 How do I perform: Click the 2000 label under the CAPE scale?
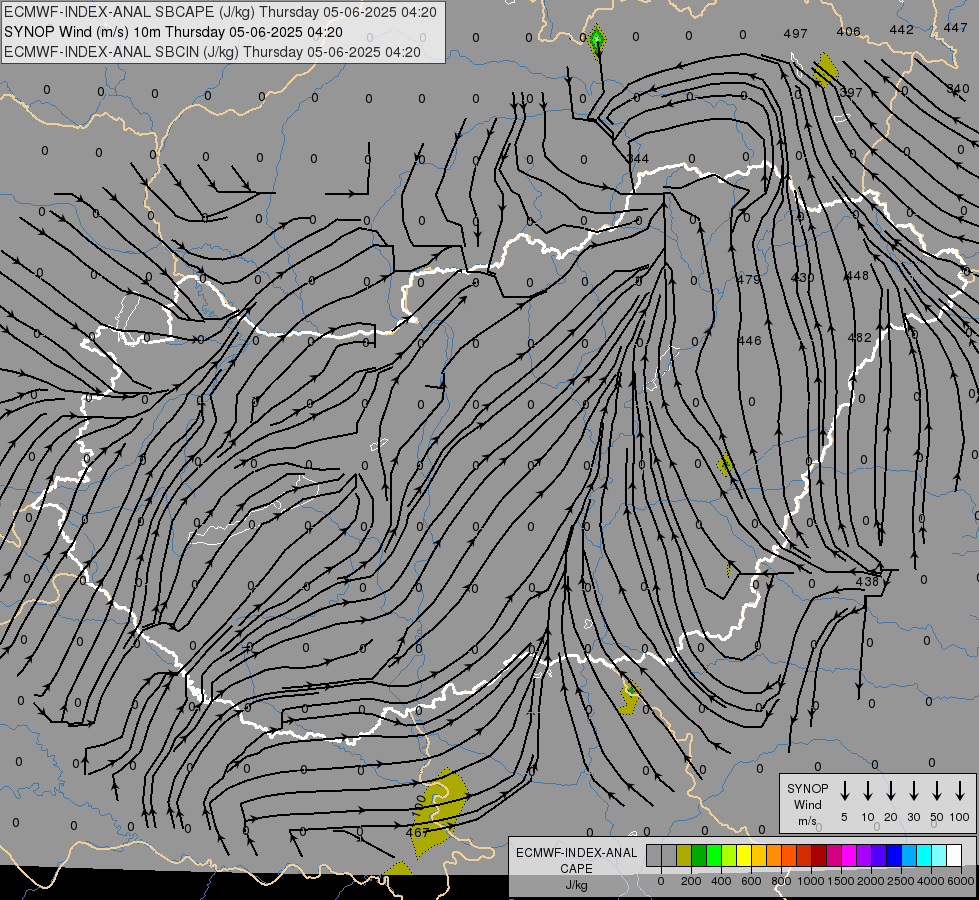point(870,881)
